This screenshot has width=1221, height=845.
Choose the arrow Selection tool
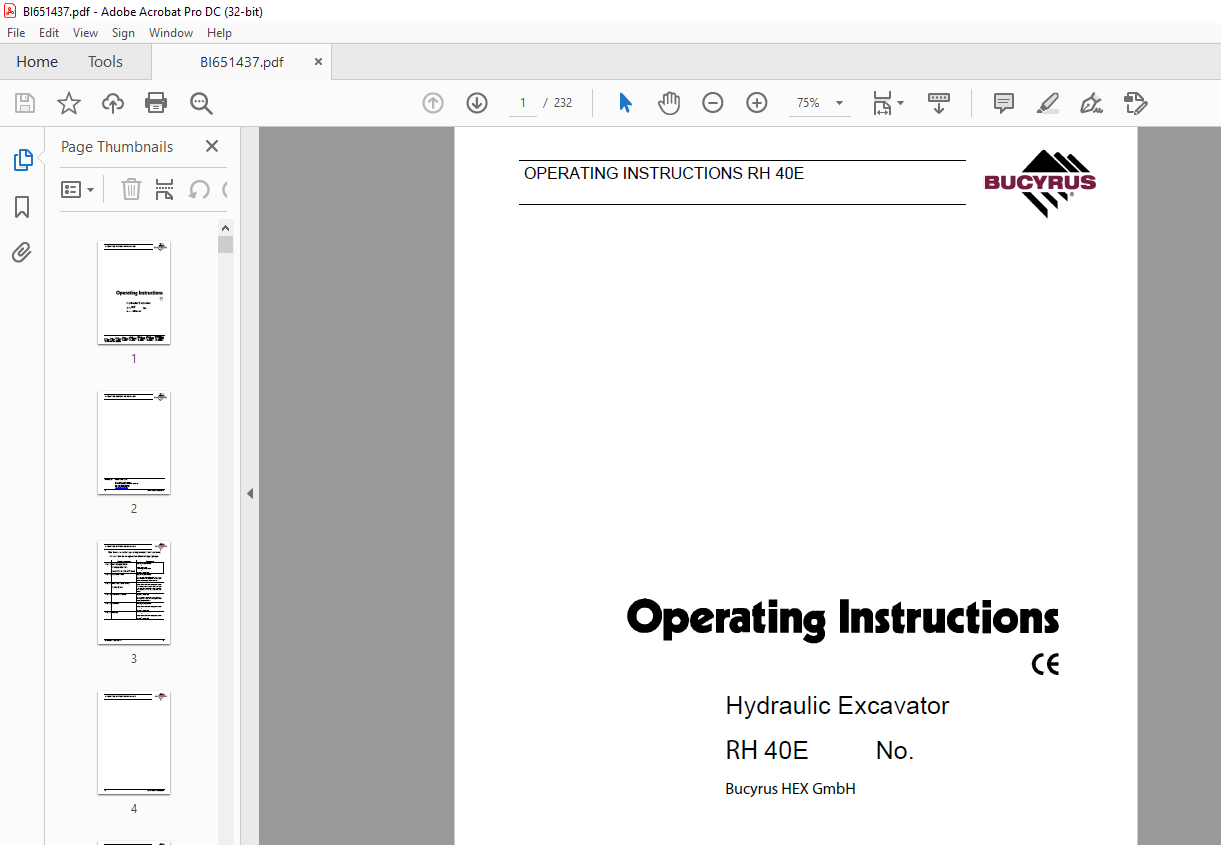pyautogui.click(x=625, y=103)
